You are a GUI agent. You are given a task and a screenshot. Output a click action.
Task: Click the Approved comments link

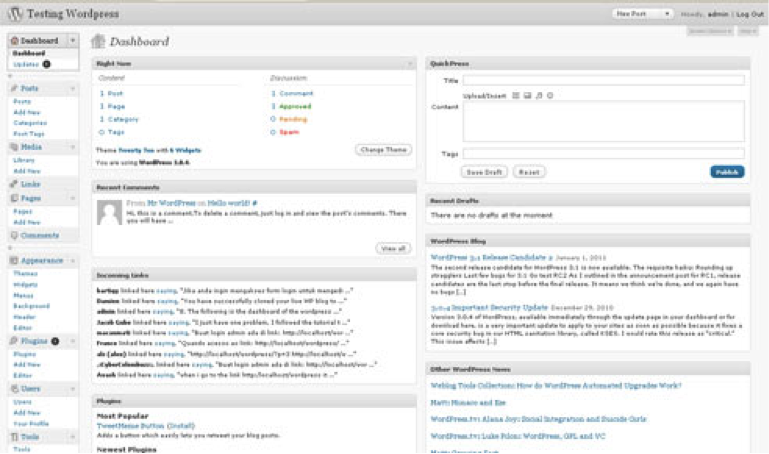coord(295,106)
